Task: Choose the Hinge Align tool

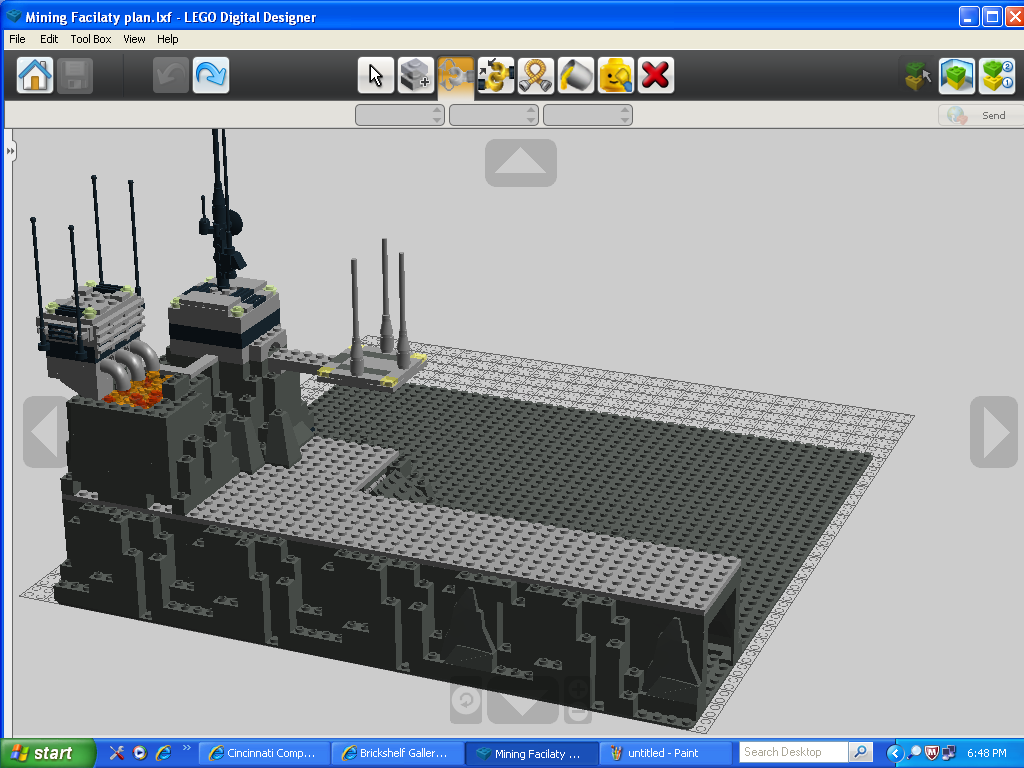Action: [x=496, y=74]
